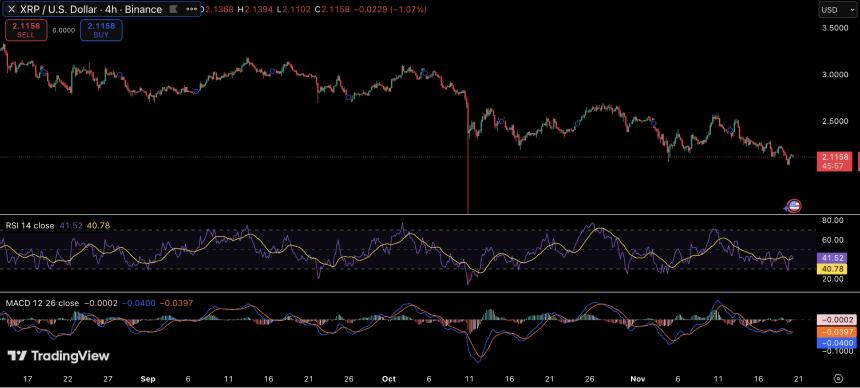Click the rightmost 21 date label
Image resolution: width=860 pixels, height=388 pixels.
point(799,379)
